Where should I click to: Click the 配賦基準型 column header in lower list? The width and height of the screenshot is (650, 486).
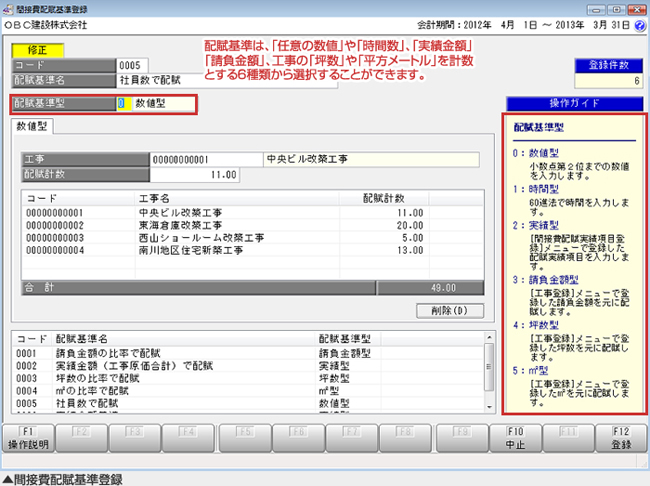347,339
